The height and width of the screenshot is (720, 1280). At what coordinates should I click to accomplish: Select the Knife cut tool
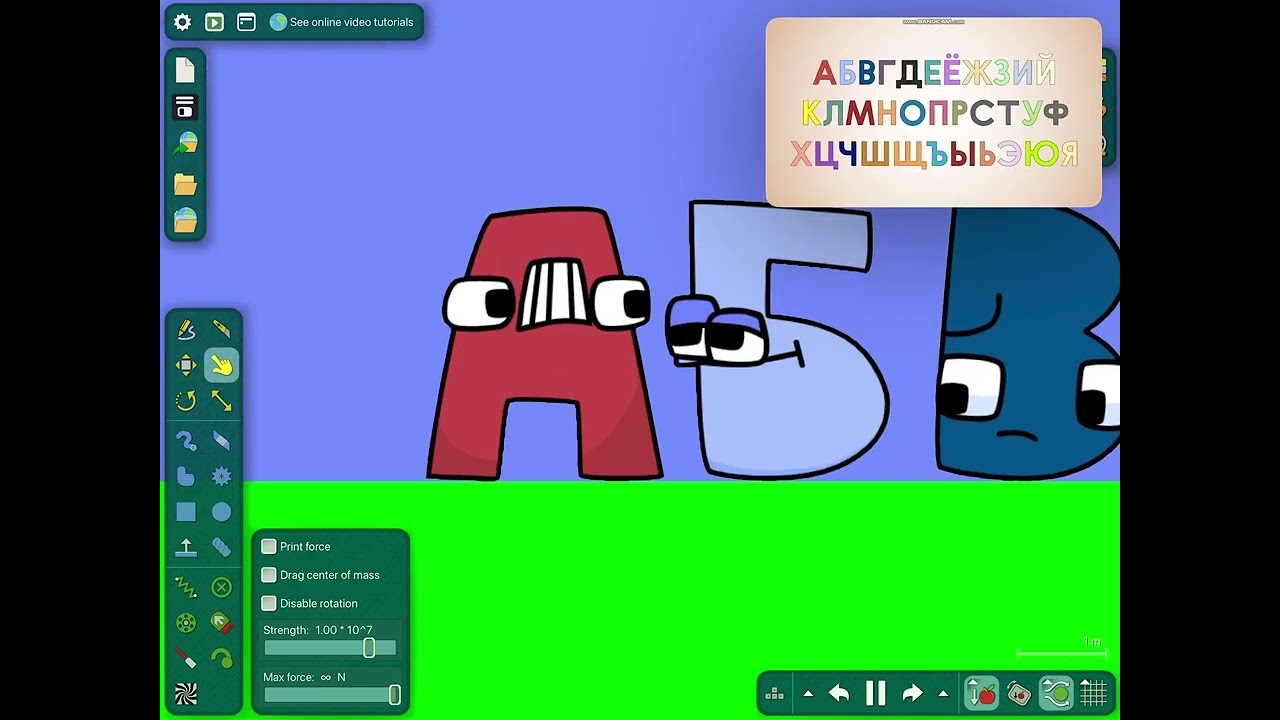coord(221,329)
